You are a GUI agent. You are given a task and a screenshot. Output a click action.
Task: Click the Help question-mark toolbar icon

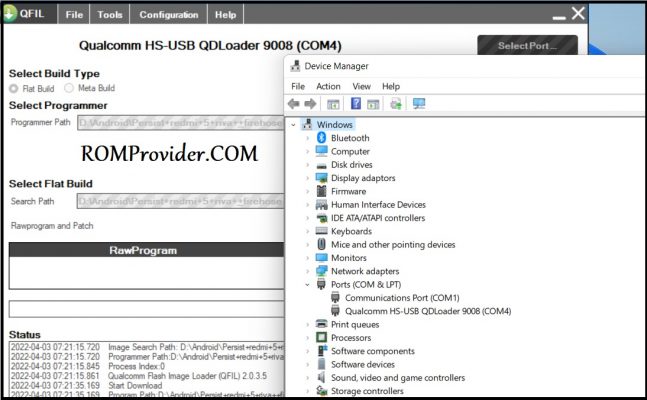356,103
